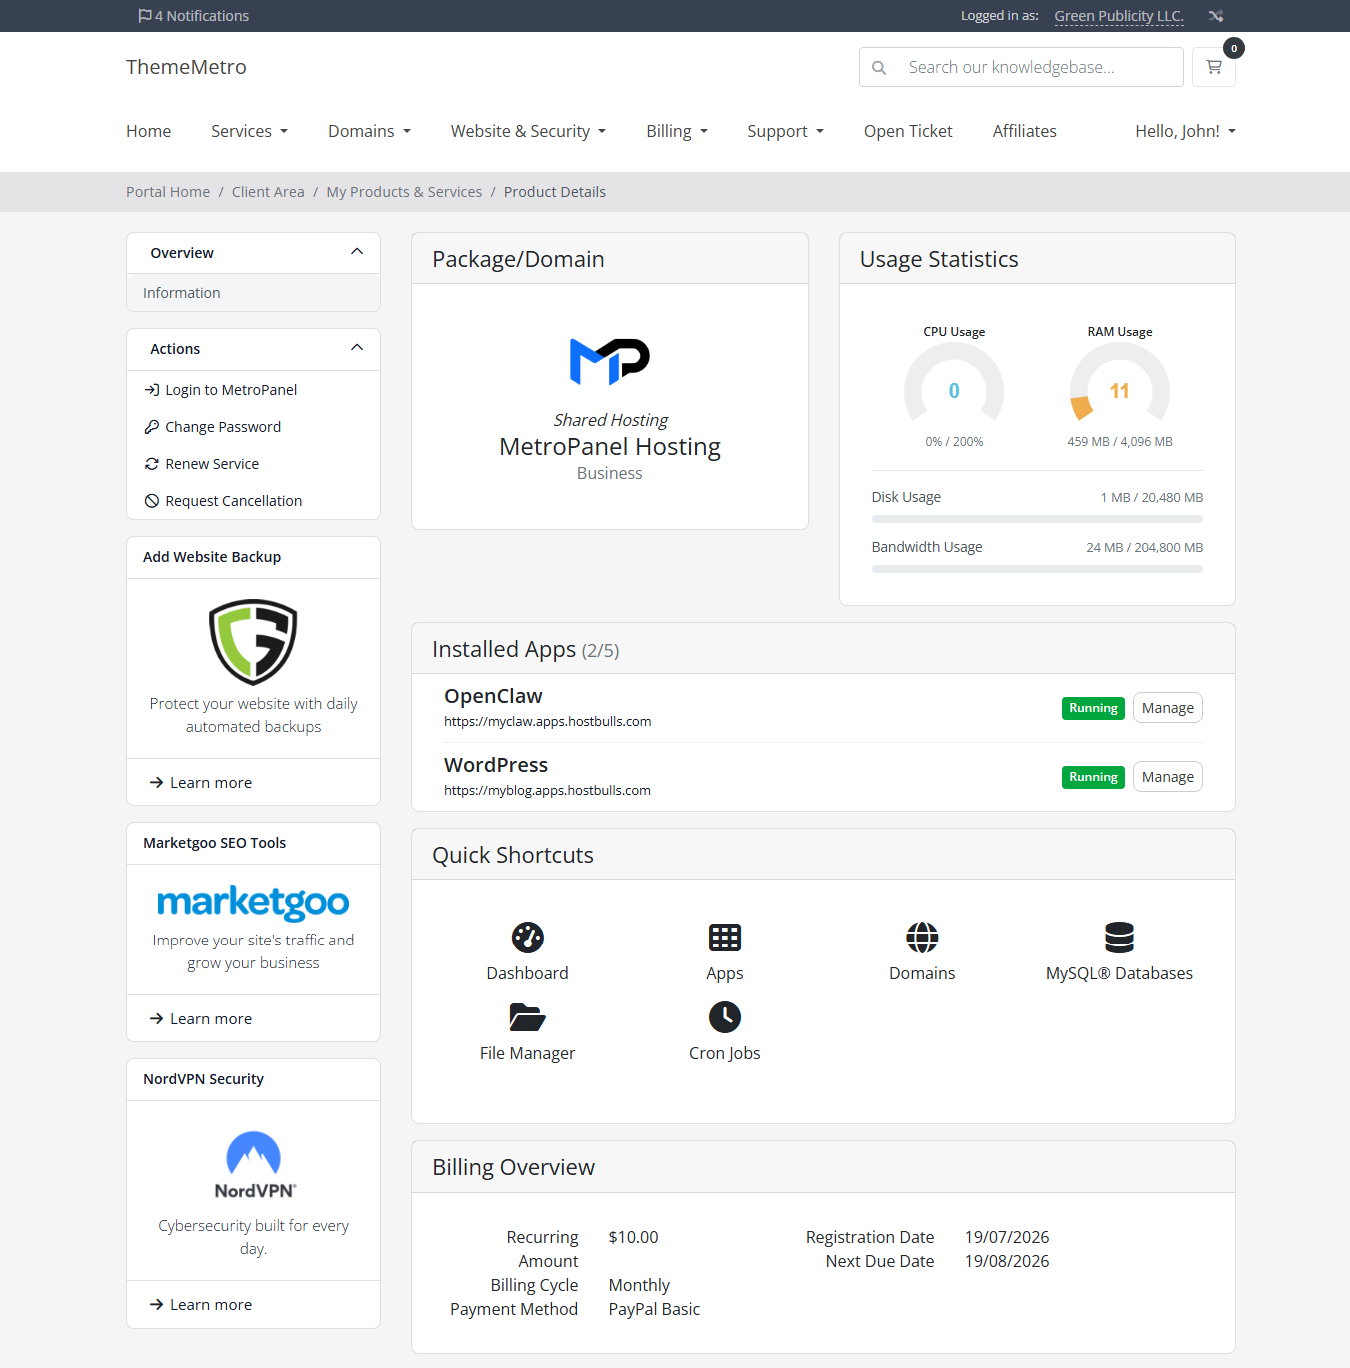Open the Cron Jobs clock icon
Screen dimensions: 1350x1368
[725, 1017]
